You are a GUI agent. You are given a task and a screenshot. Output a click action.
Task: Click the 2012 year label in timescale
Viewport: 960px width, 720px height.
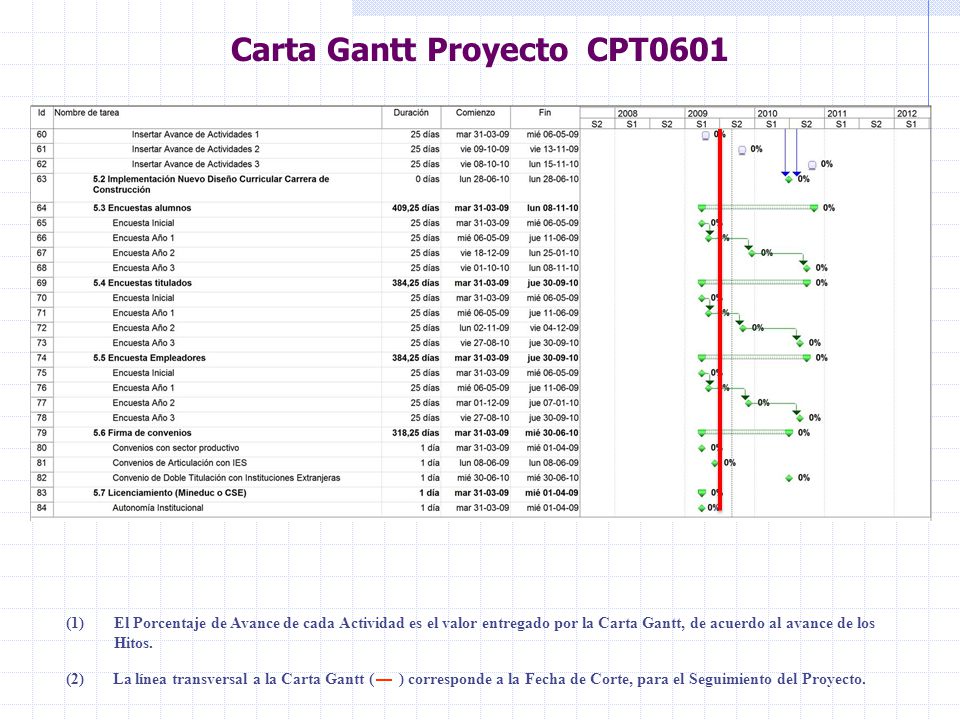coord(907,113)
